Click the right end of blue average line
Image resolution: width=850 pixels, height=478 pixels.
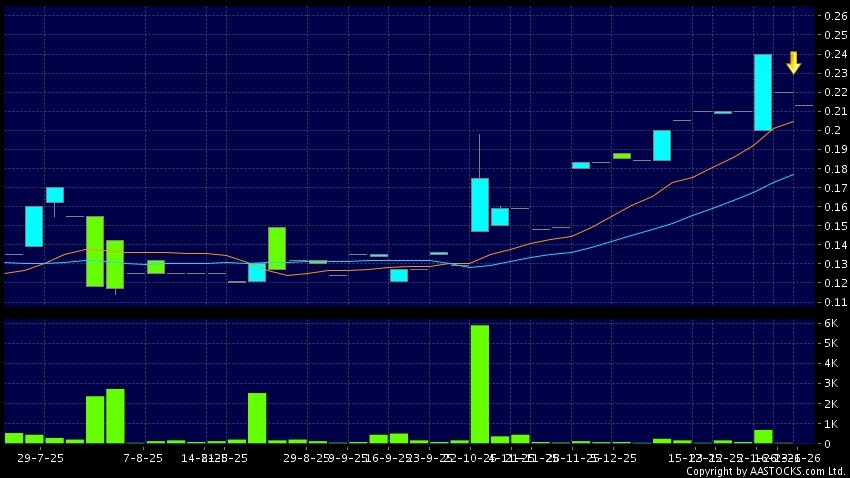794,174
